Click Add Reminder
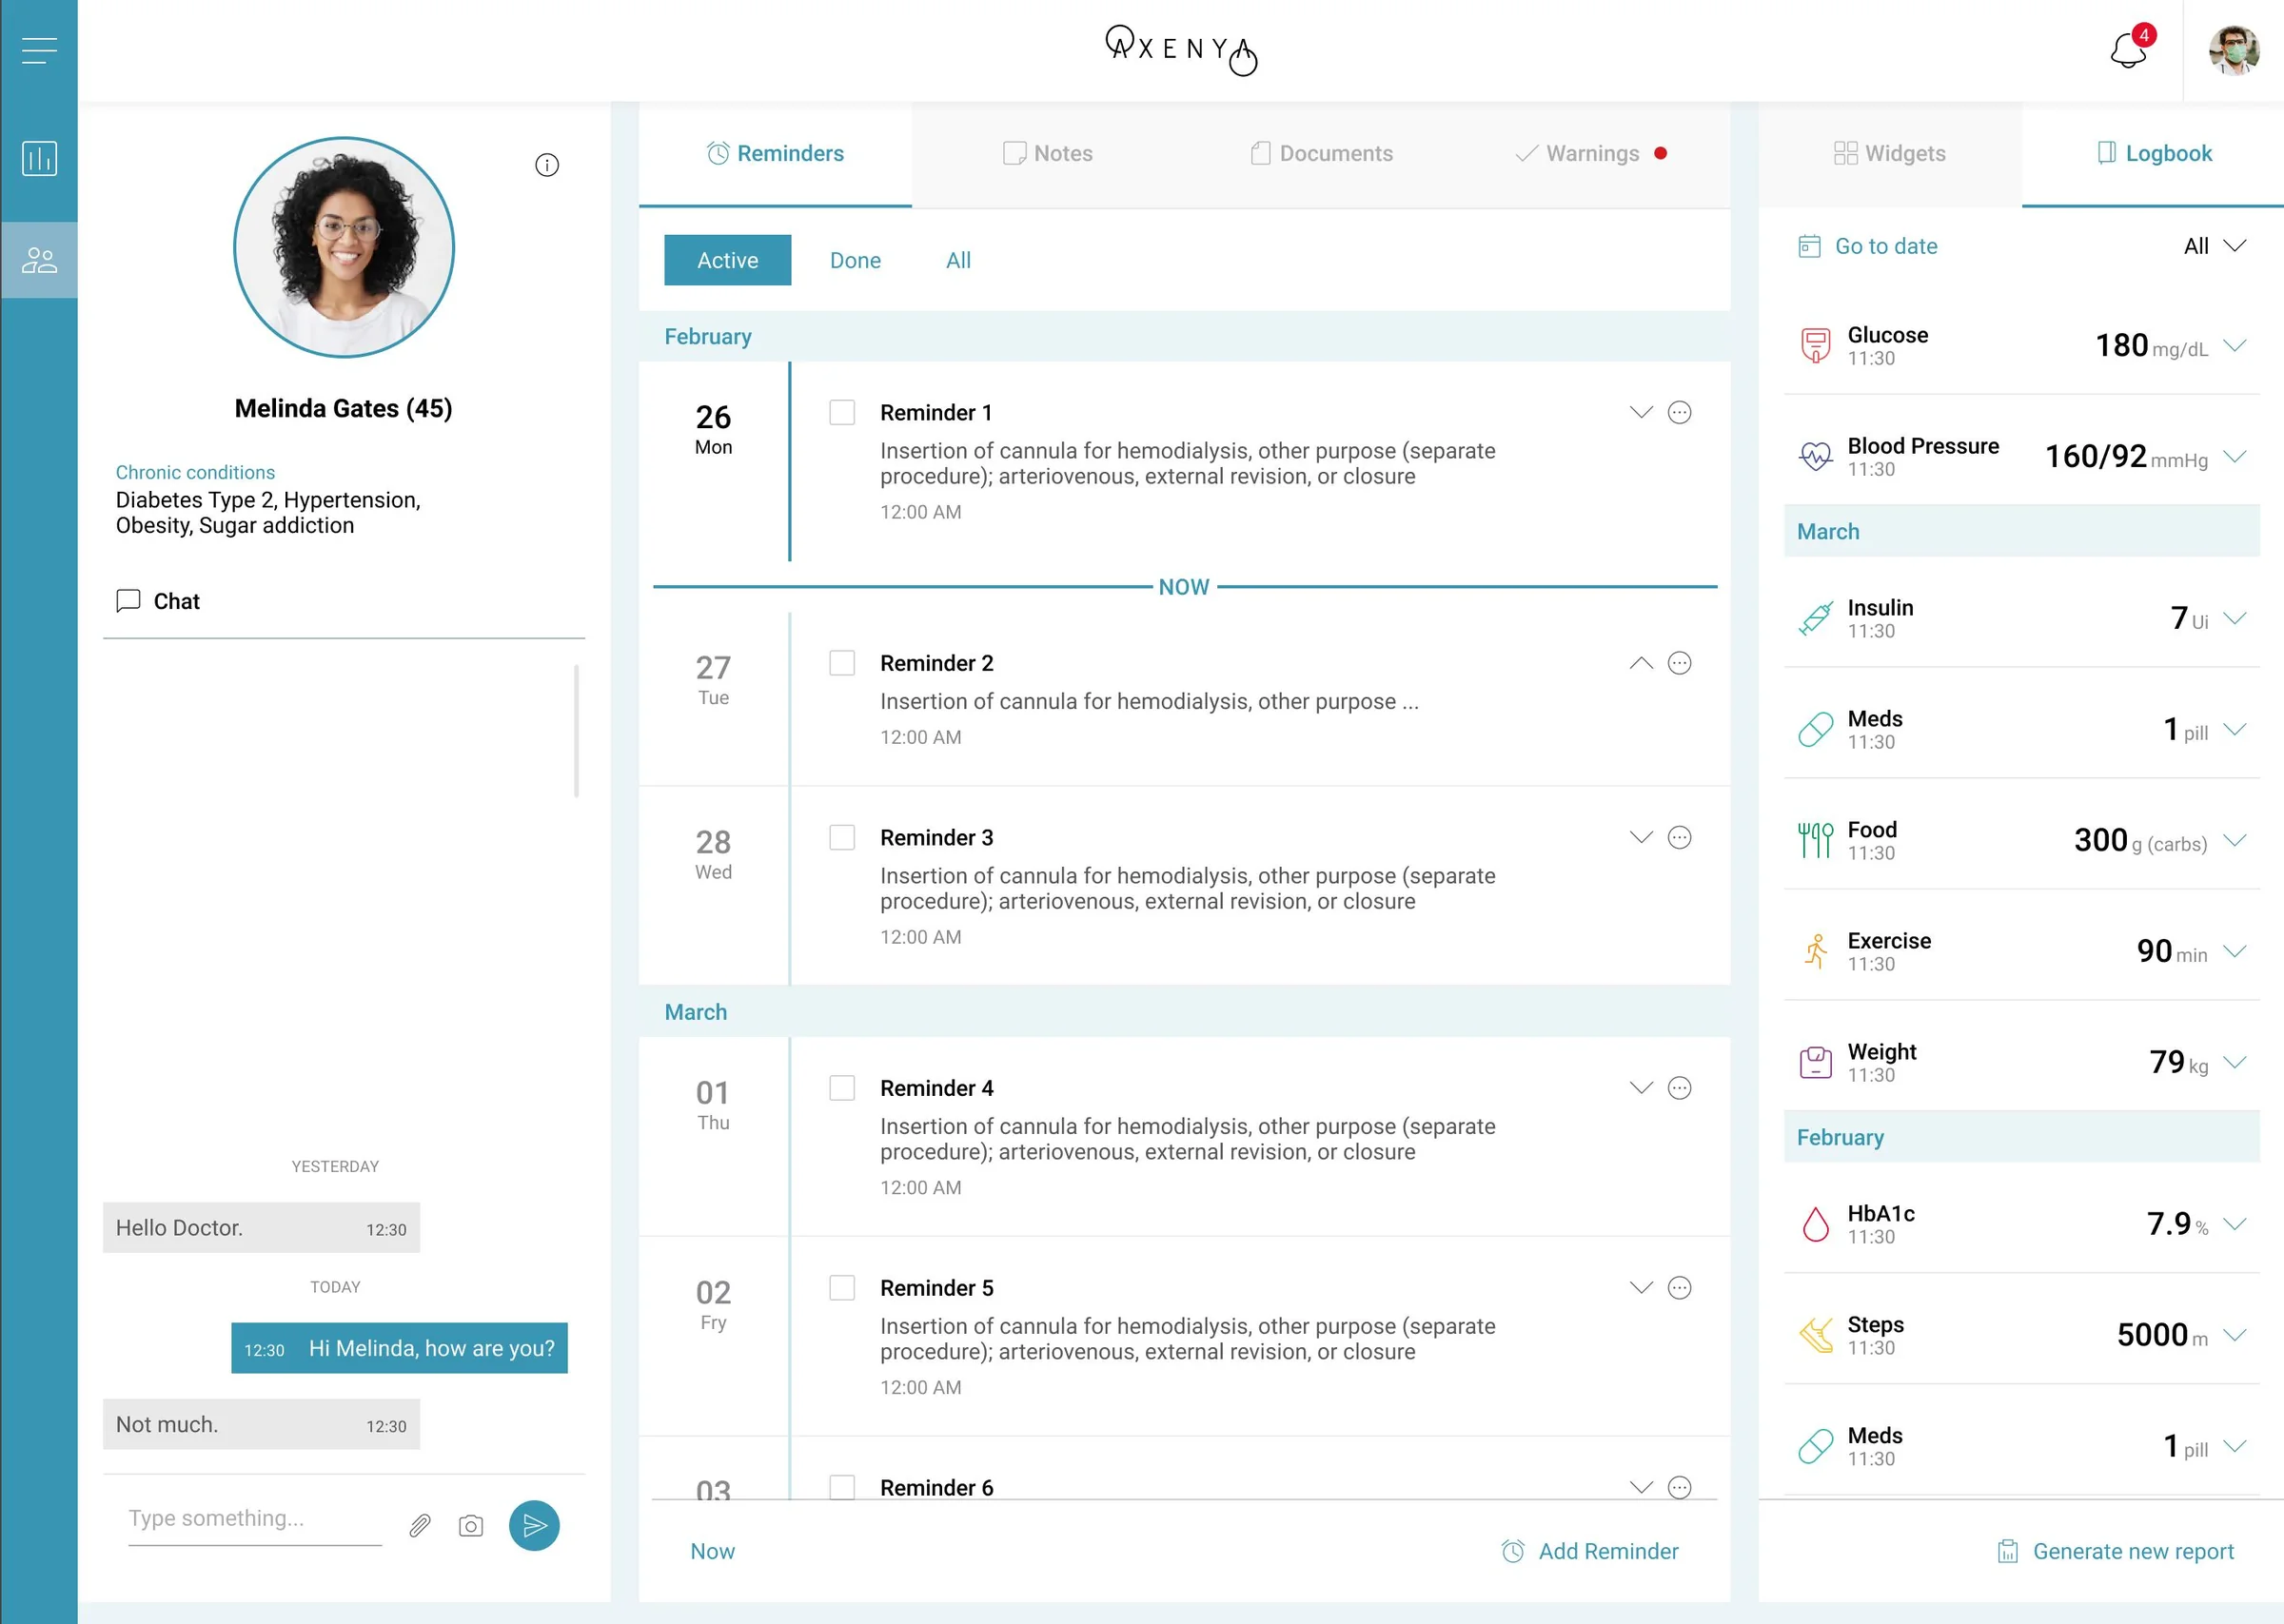This screenshot has height=1624, width=2284. pyautogui.click(x=1590, y=1551)
